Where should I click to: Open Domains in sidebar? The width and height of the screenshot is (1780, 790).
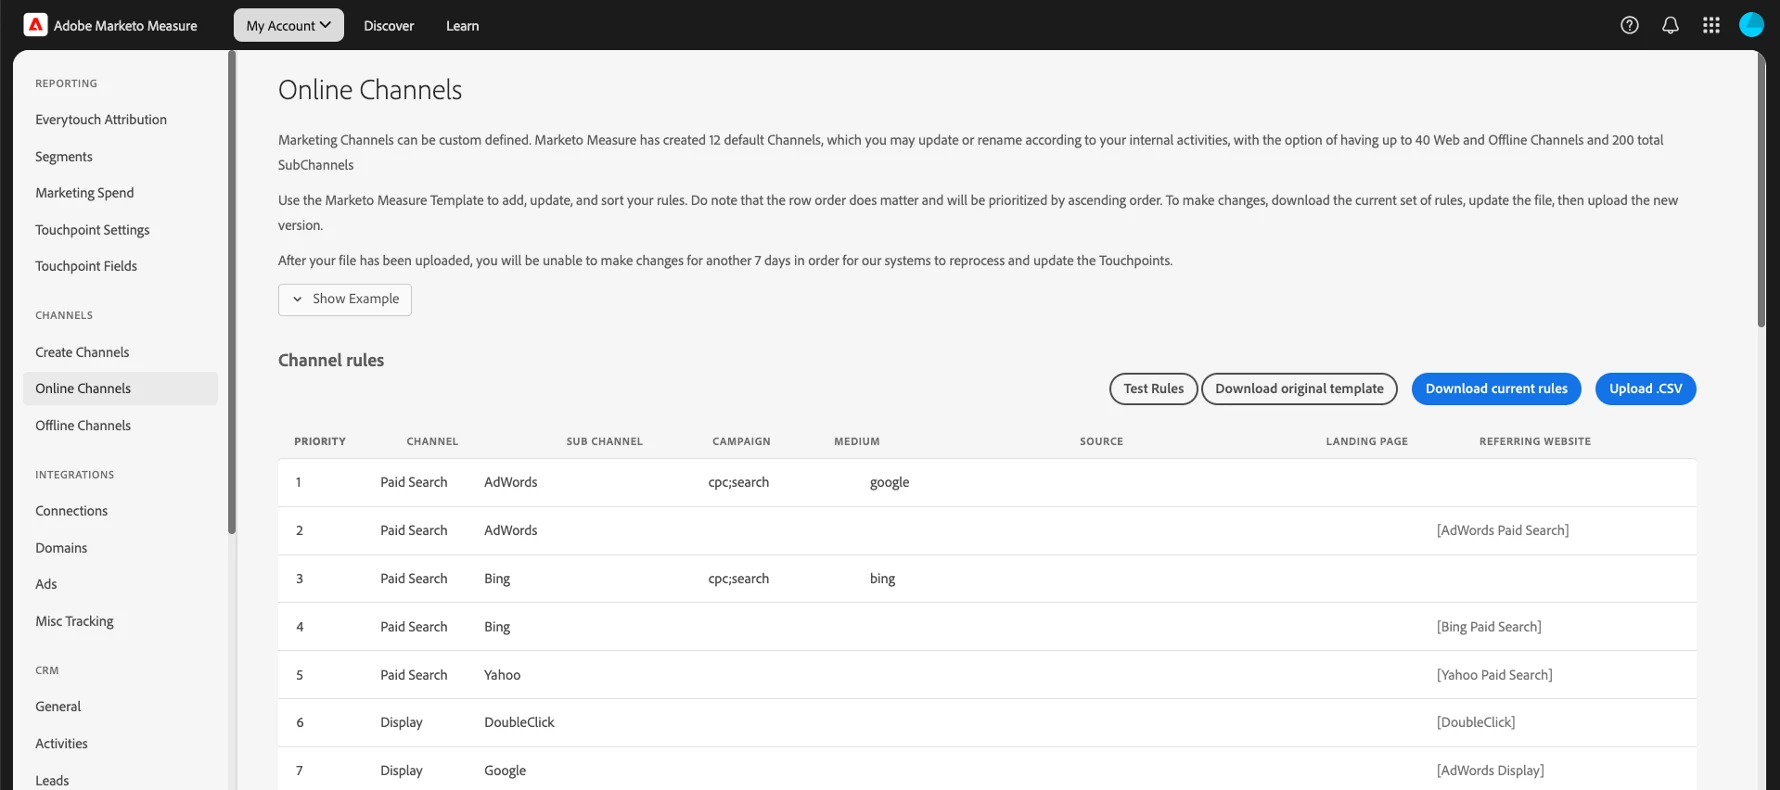pos(61,548)
